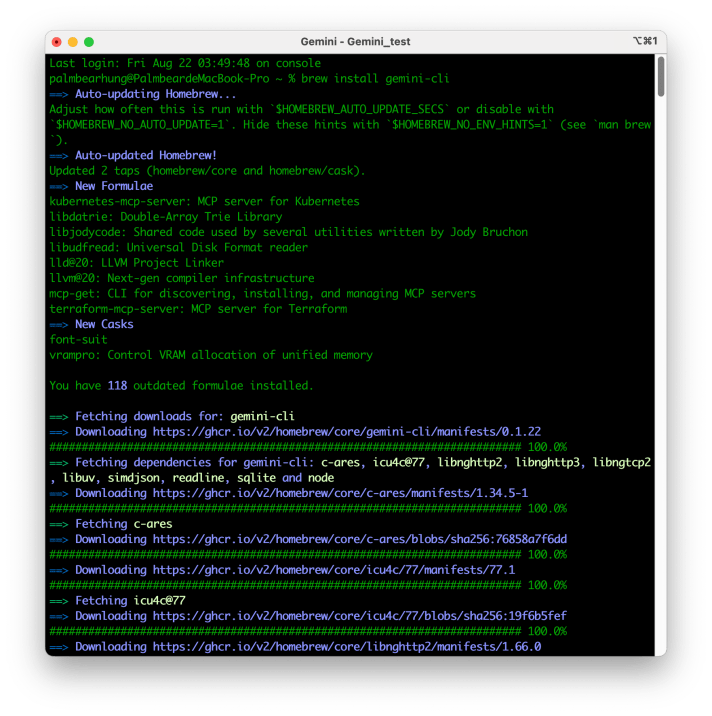Open the icu4c manifests 77.1 URL
This screenshot has width=712, height=716.
pos(333,570)
